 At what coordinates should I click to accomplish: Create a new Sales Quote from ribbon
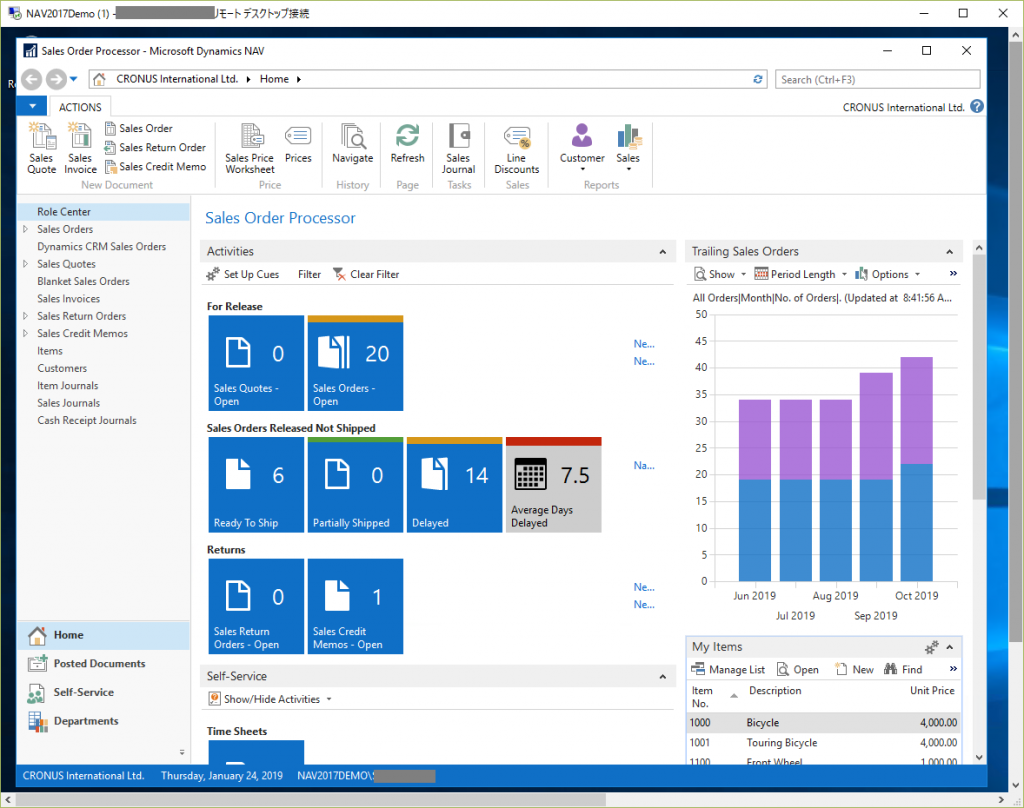coord(42,148)
